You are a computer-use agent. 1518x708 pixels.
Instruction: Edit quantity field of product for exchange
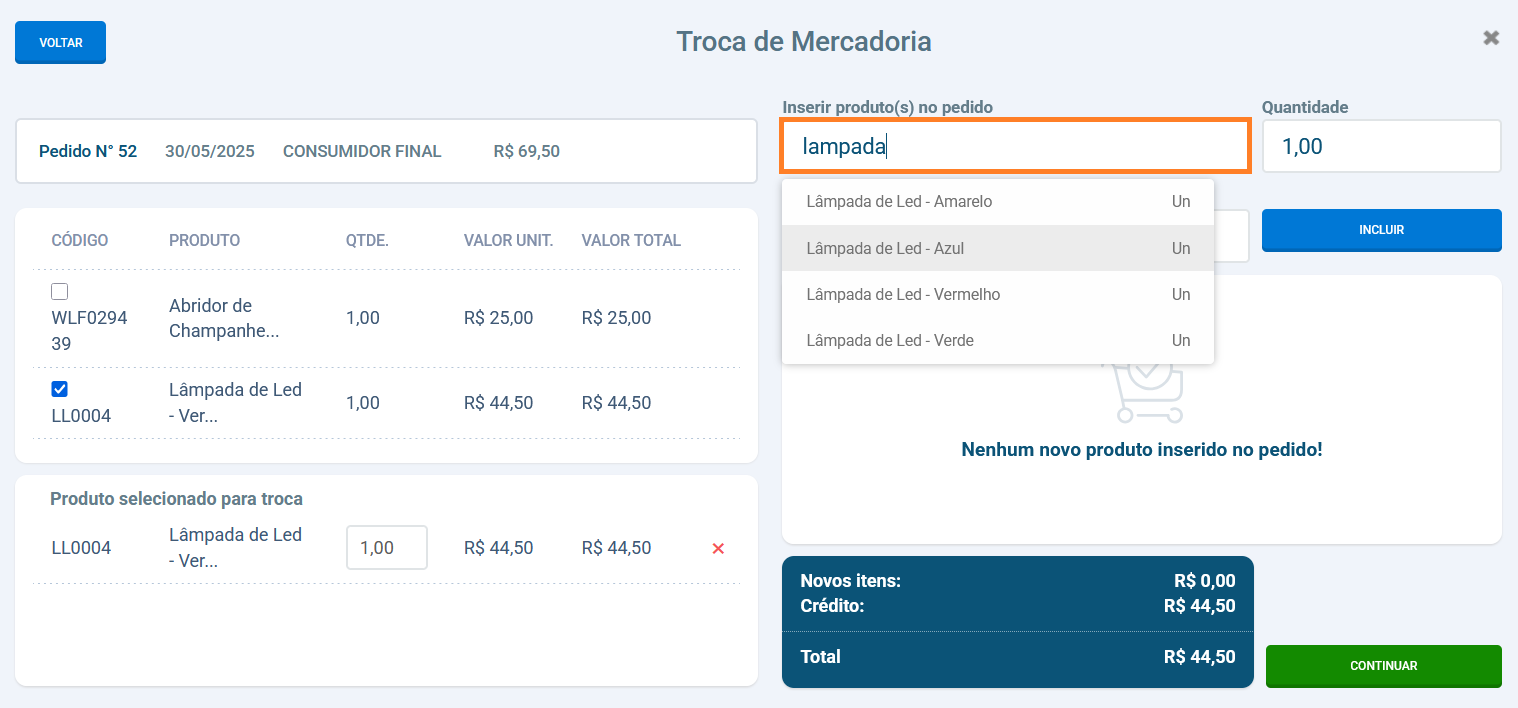(x=386, y=548)
